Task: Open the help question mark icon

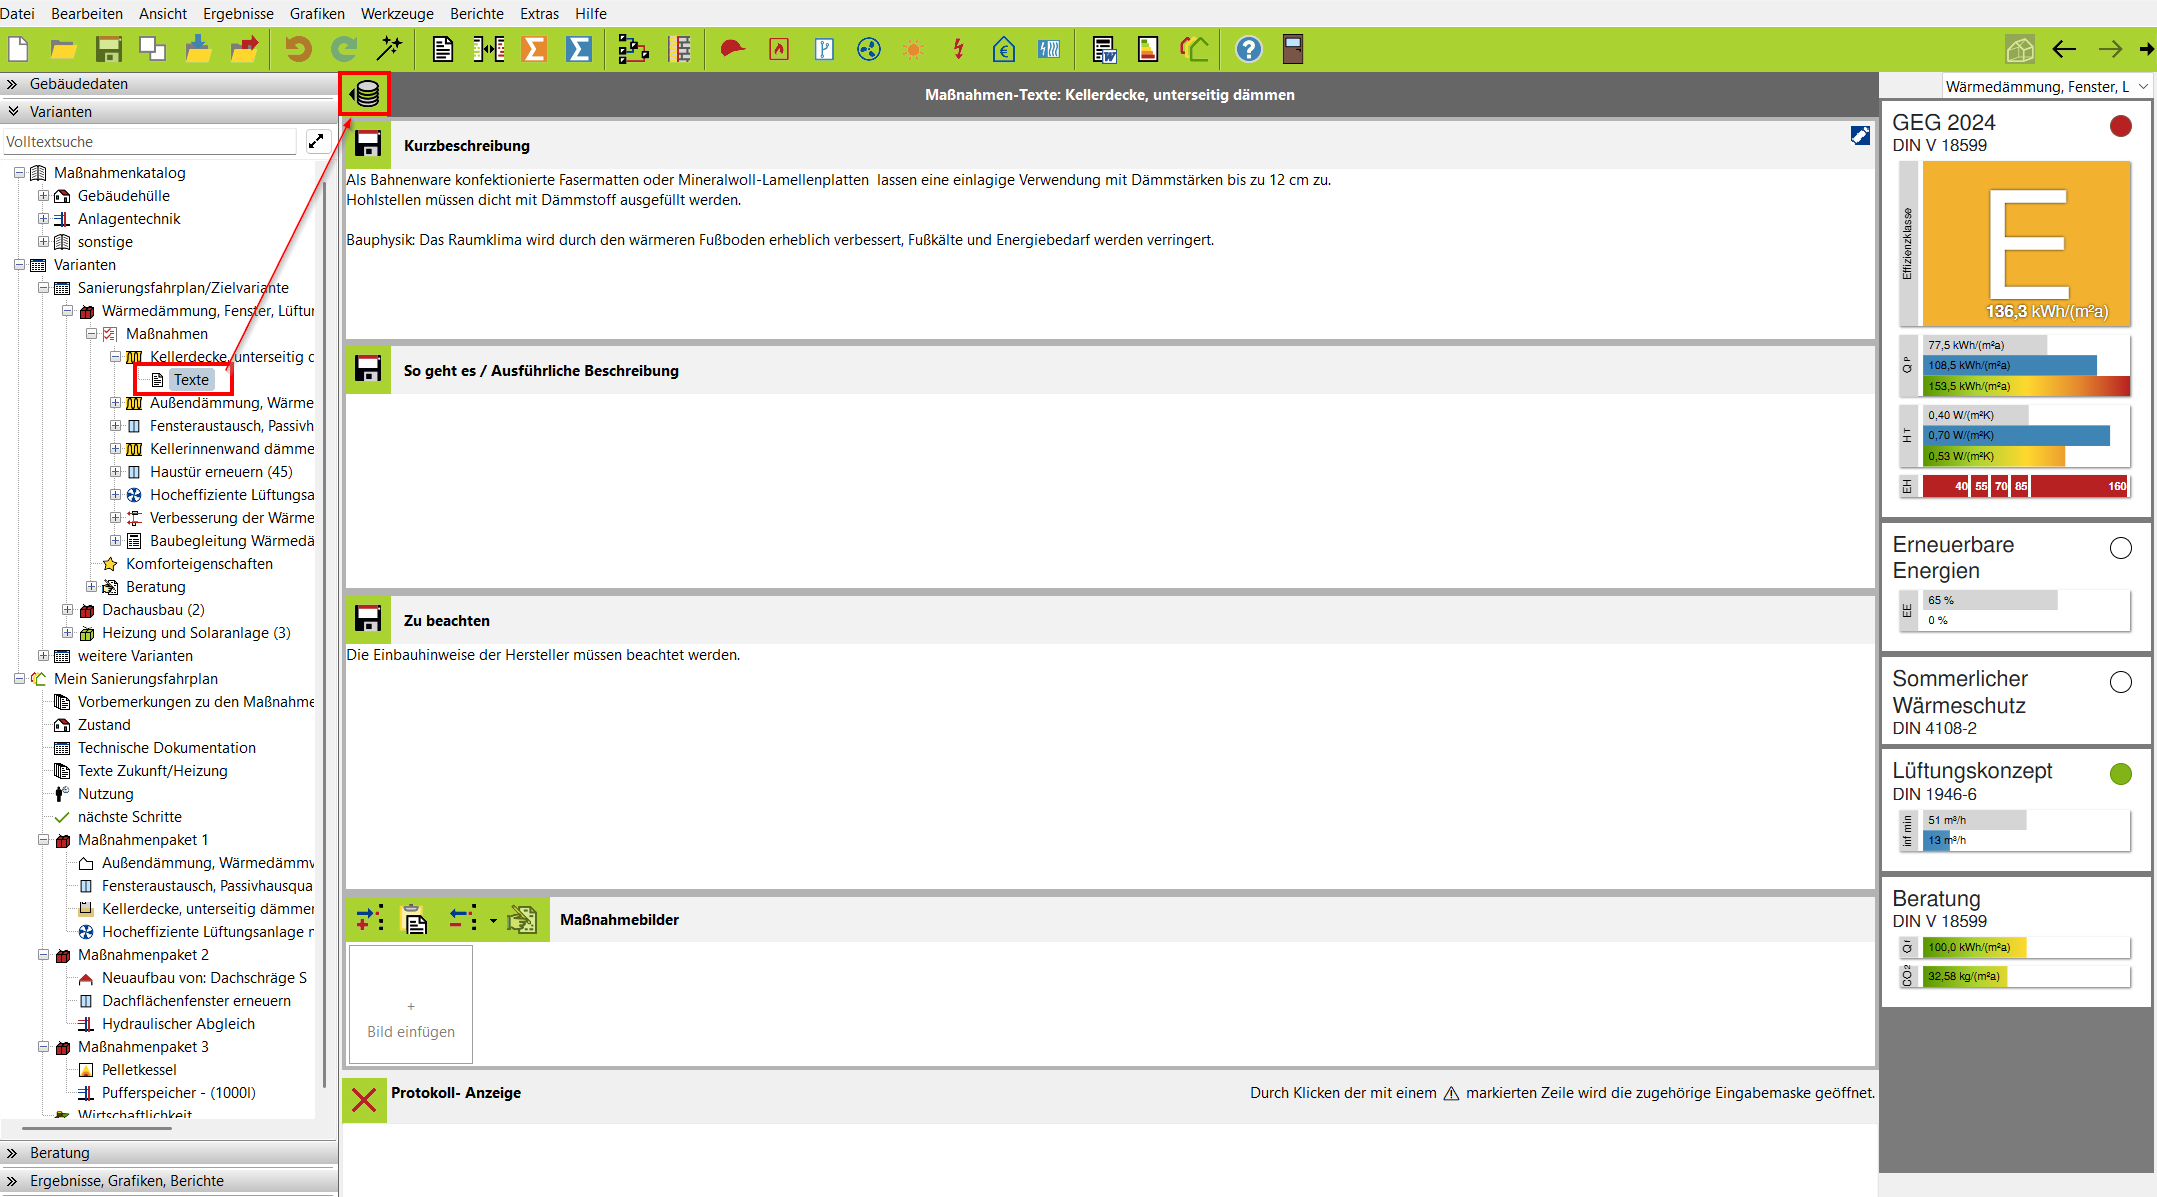Action: (1248, 49)
